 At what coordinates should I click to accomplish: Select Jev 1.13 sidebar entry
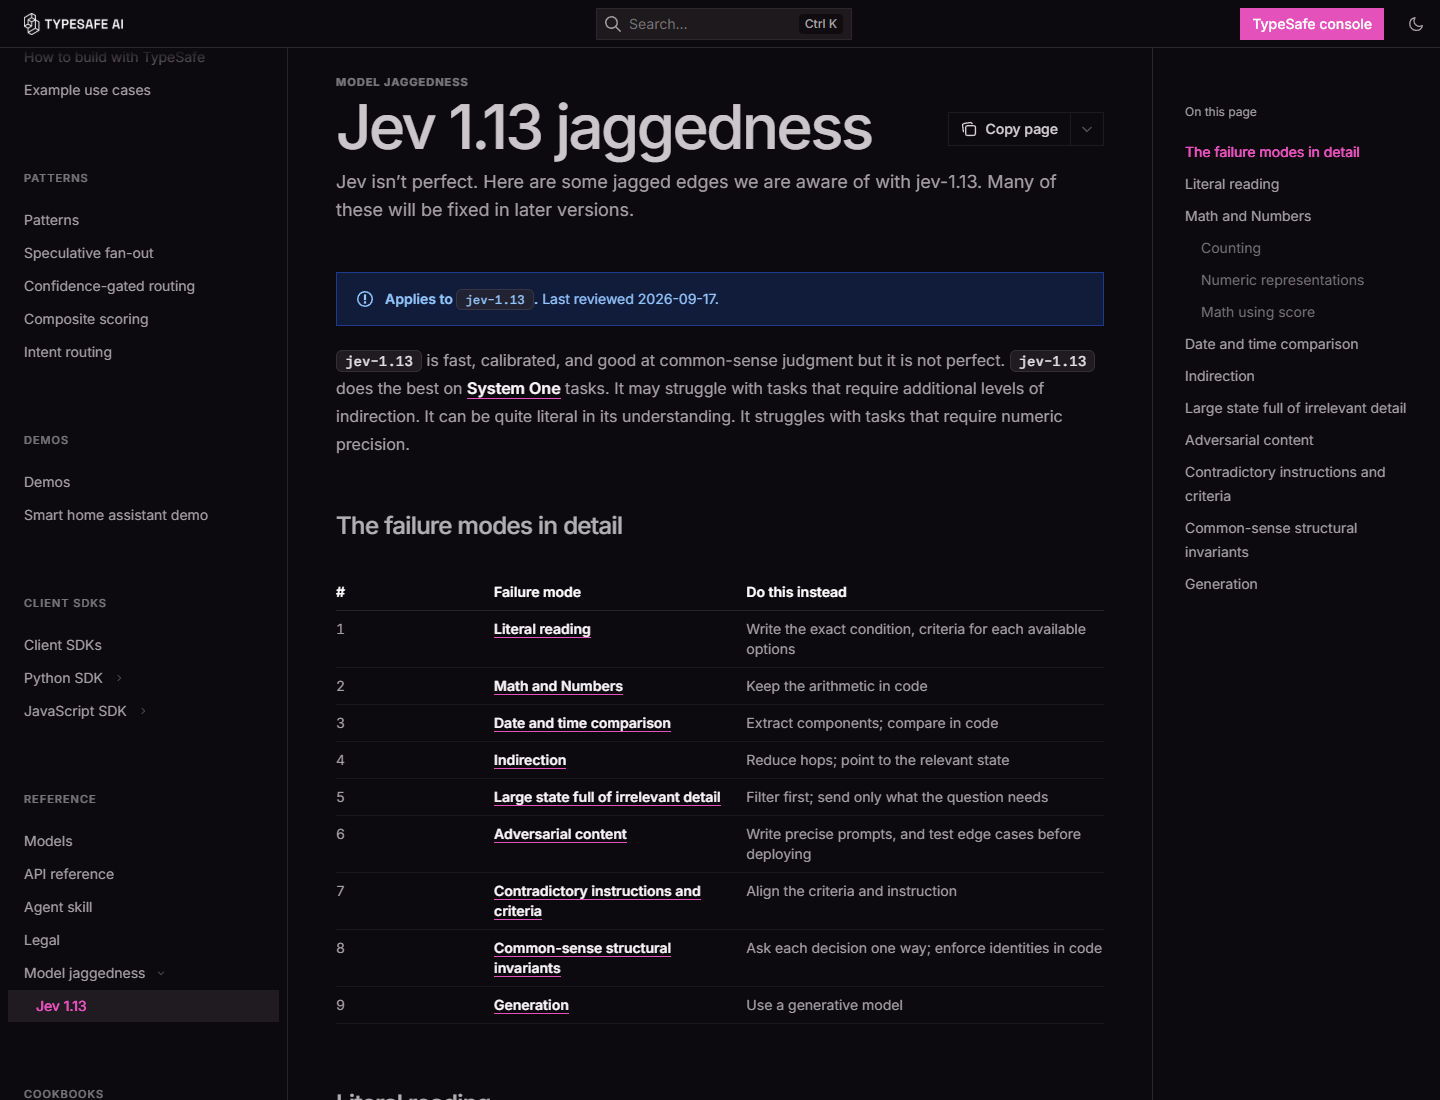coord(143,1006)
